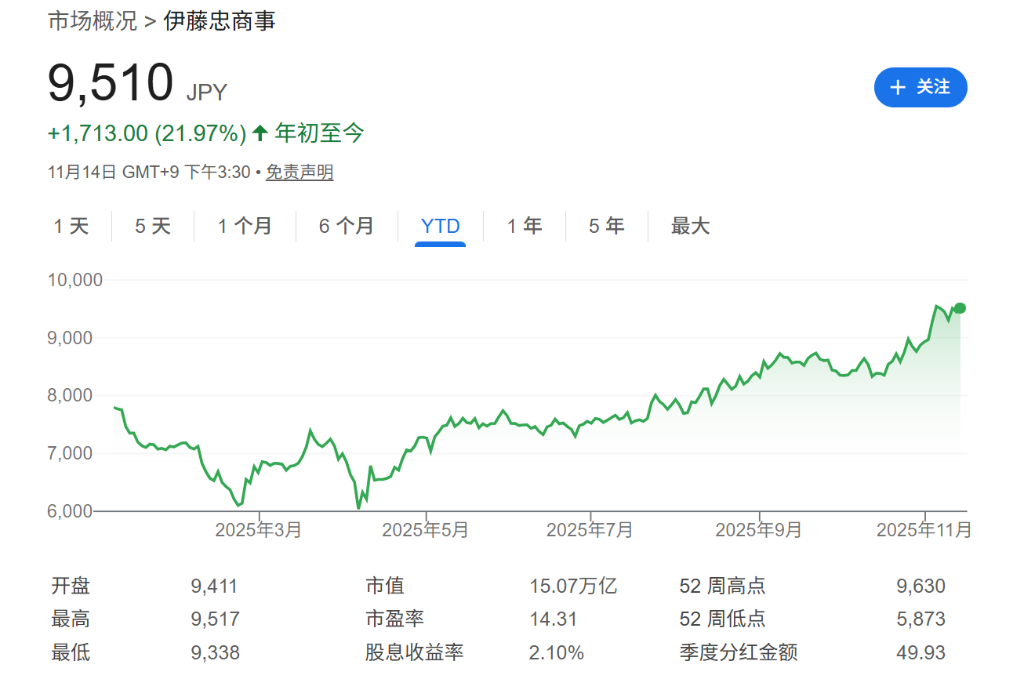1024x682 pixels.
Task: Select the 1 天 time range tab
Action: (x=71, y=226)
